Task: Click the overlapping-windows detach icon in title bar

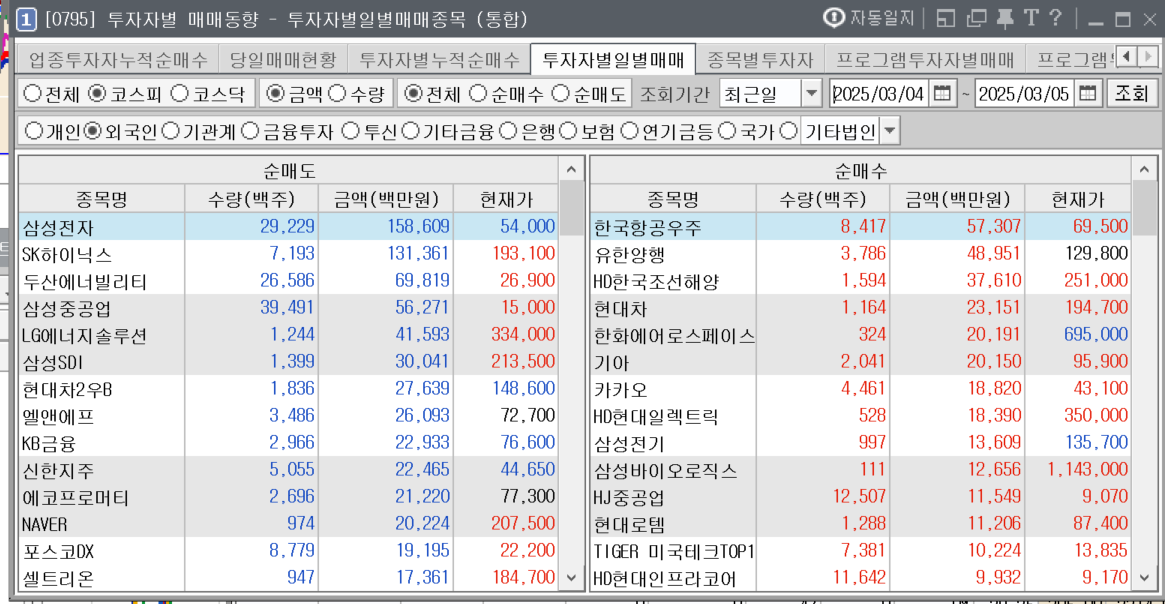Action: click(976, 18)
